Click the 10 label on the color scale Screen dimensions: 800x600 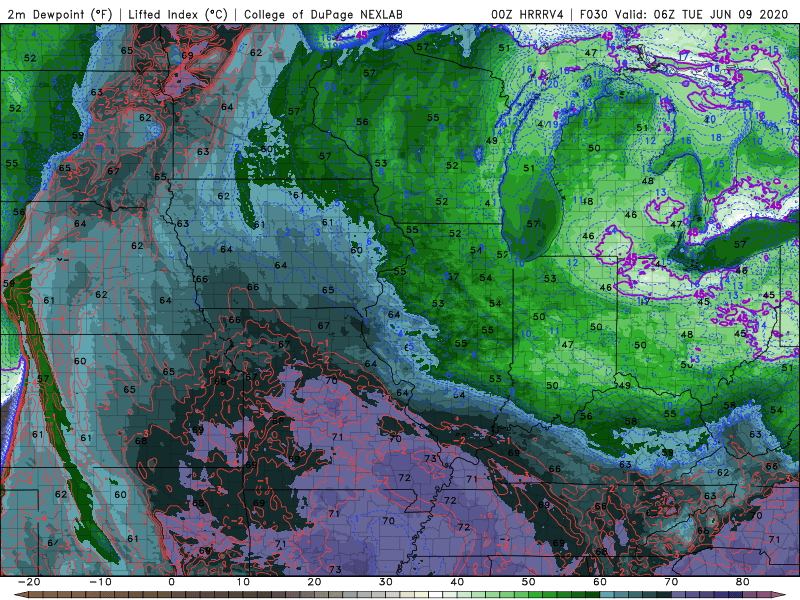[x=243, y=582]
